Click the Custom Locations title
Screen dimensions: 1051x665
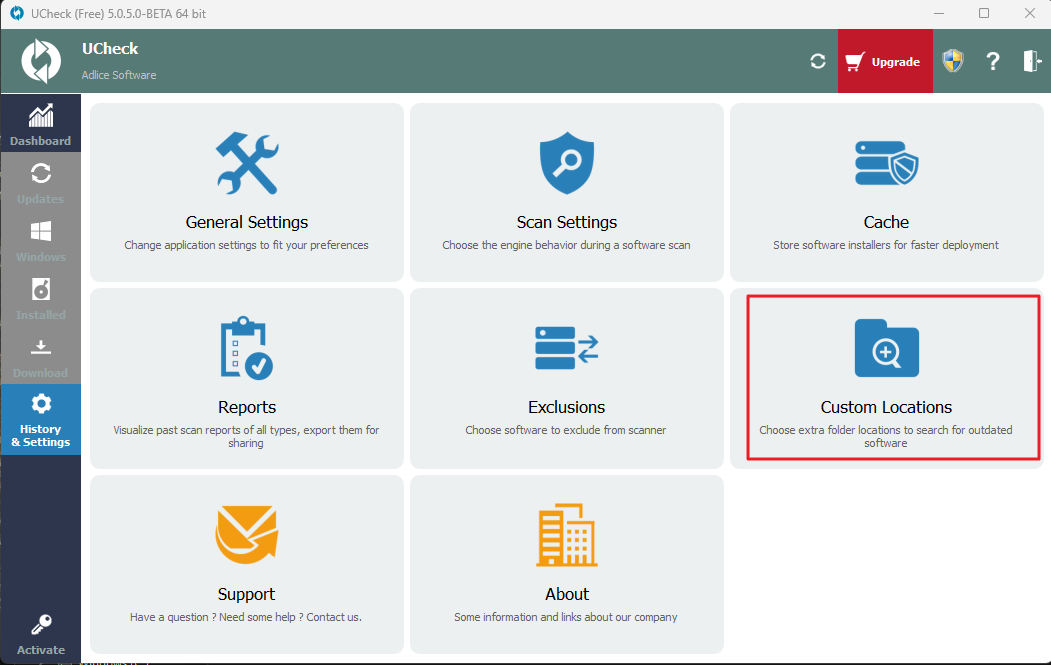(x=886, y=407)
